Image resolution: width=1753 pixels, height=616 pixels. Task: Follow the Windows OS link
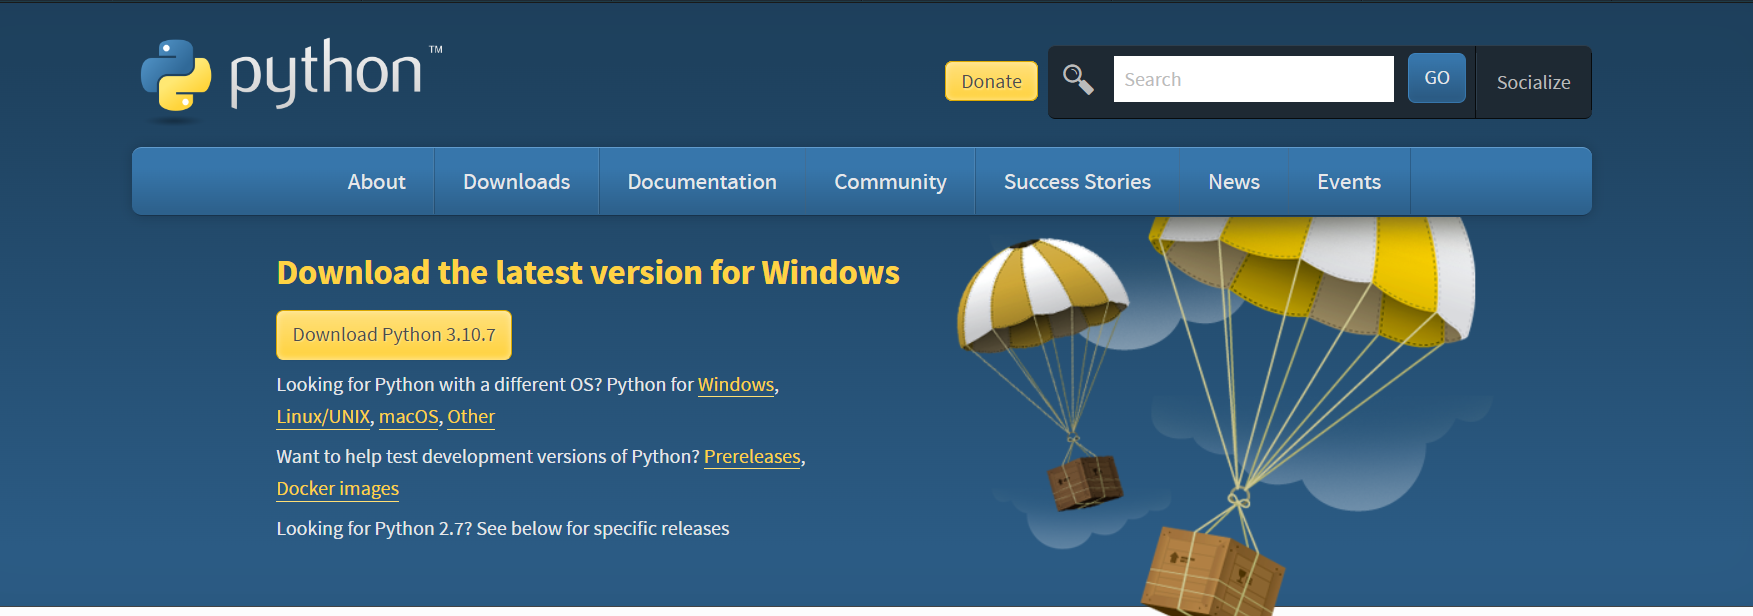(736, 385)
